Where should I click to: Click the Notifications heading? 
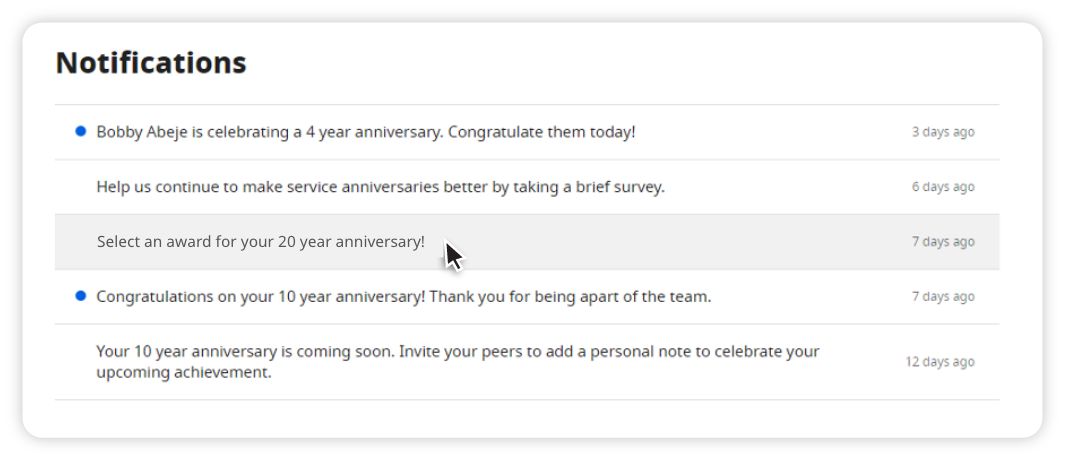(151, 62)
